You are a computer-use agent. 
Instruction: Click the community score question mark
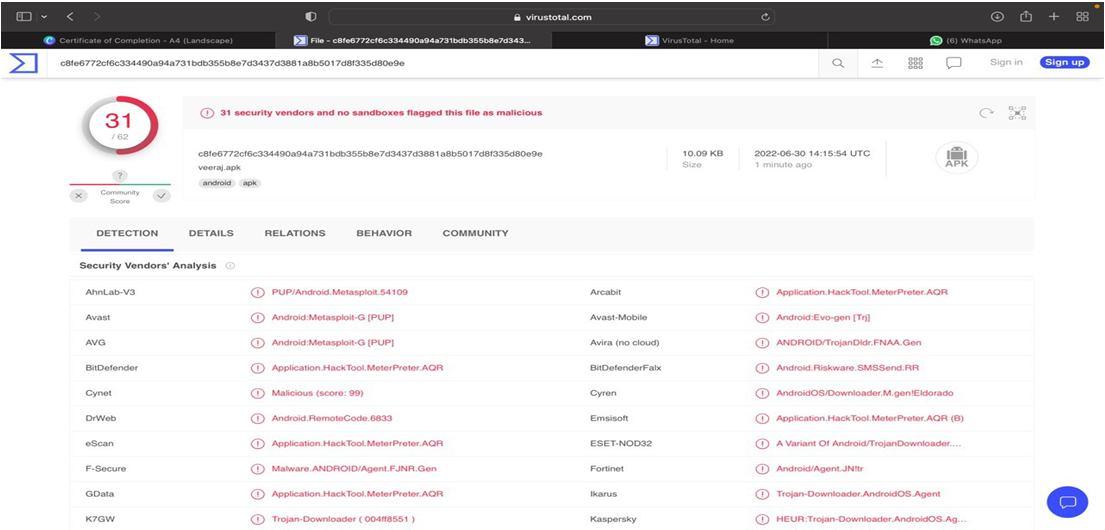pyautogui.click(x=120, y=175)
